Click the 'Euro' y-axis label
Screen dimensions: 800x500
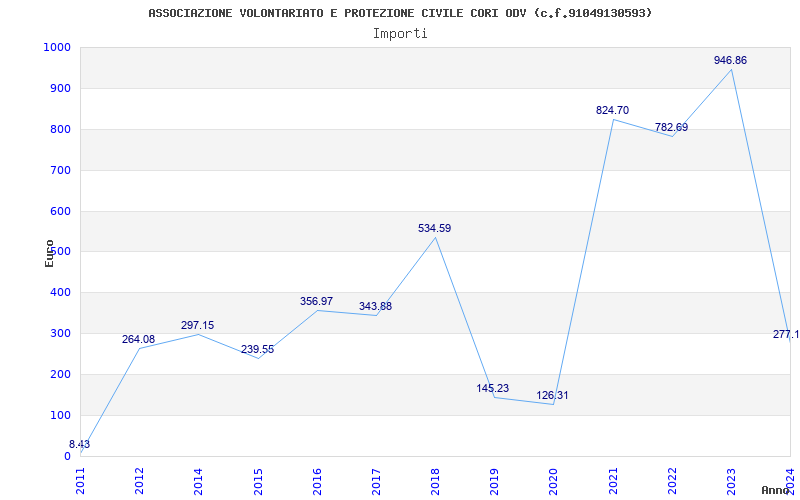[x=49, y=254]
